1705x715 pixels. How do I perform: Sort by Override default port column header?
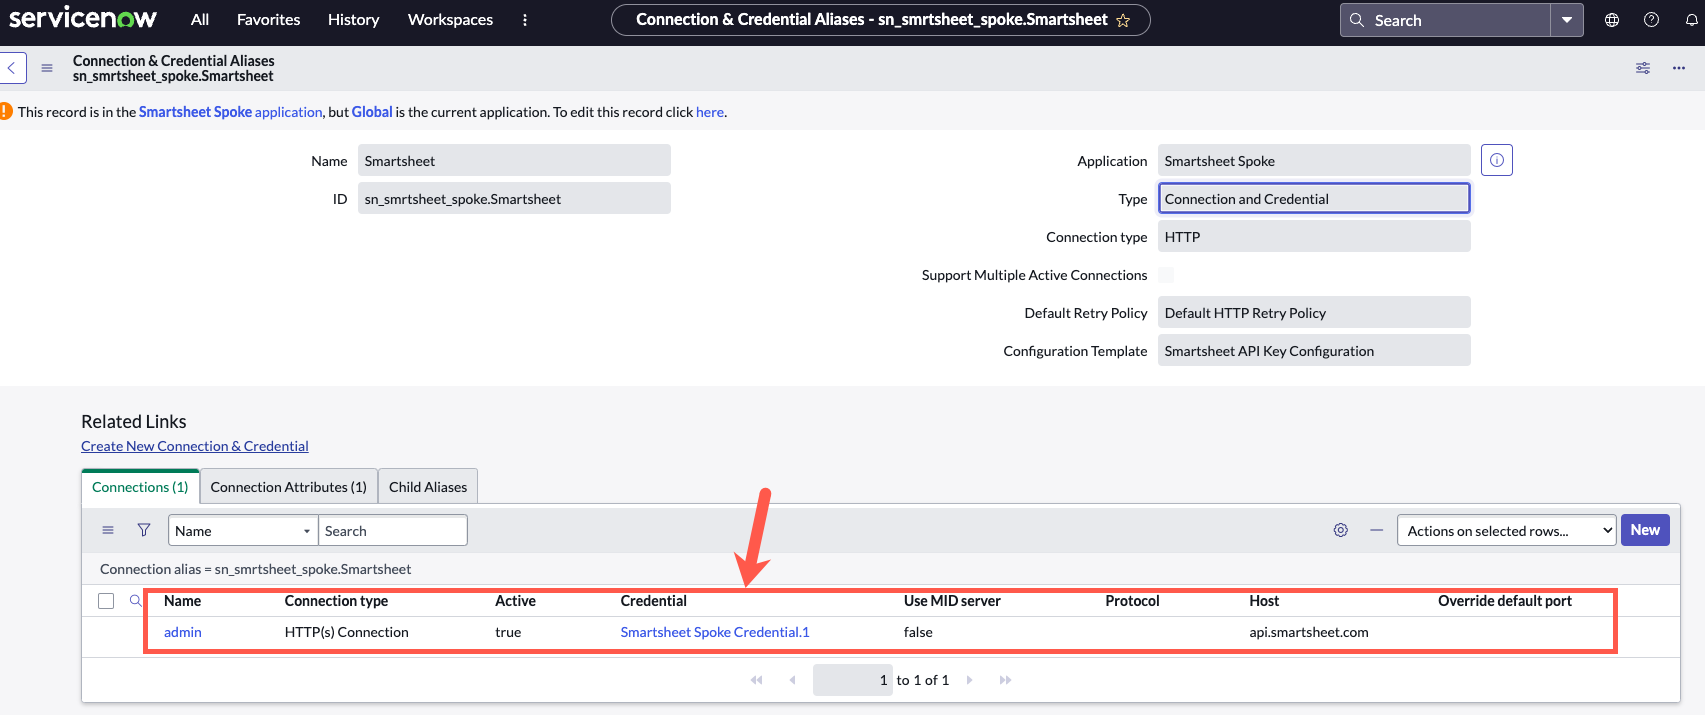pyautogui.click(x=1505, y=601)
